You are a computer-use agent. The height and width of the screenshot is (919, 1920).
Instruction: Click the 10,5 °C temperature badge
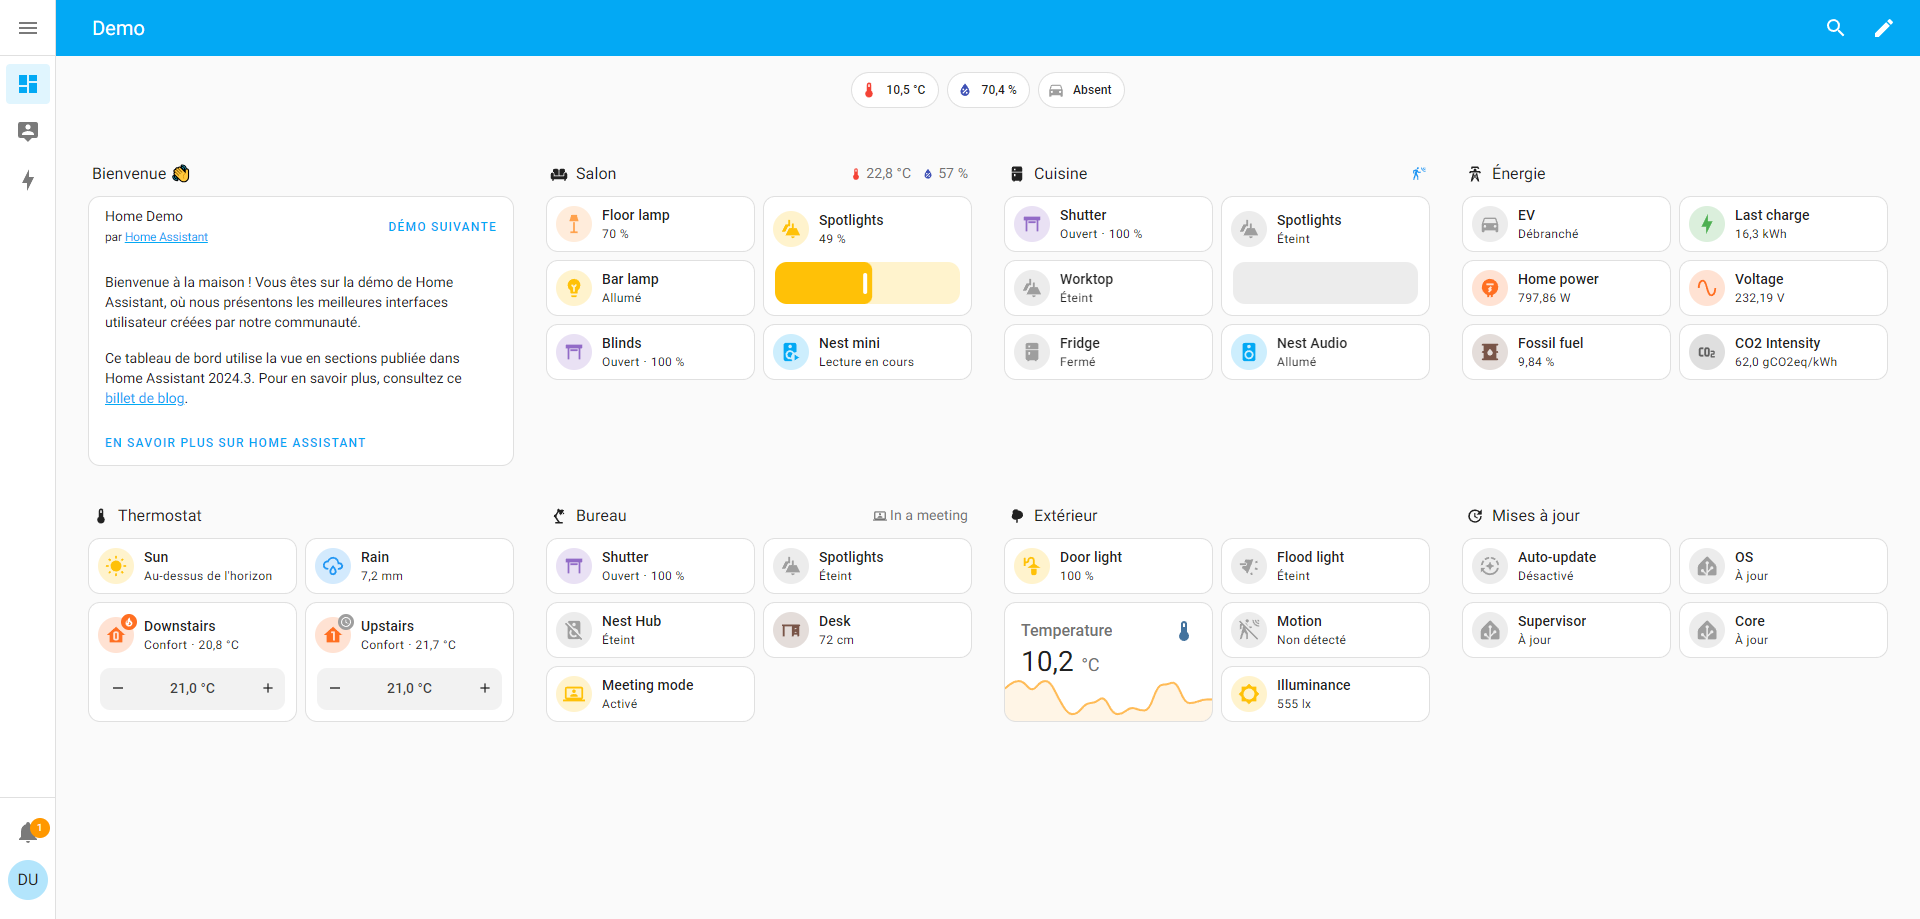(x=895, y=90)
